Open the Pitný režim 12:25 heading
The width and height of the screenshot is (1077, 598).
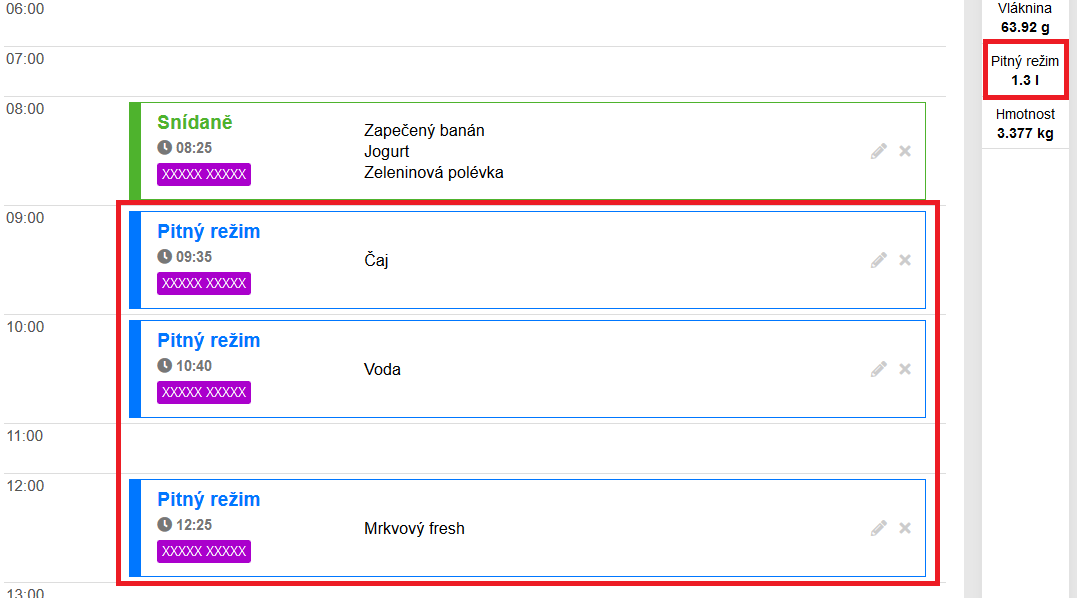[209, 499]
